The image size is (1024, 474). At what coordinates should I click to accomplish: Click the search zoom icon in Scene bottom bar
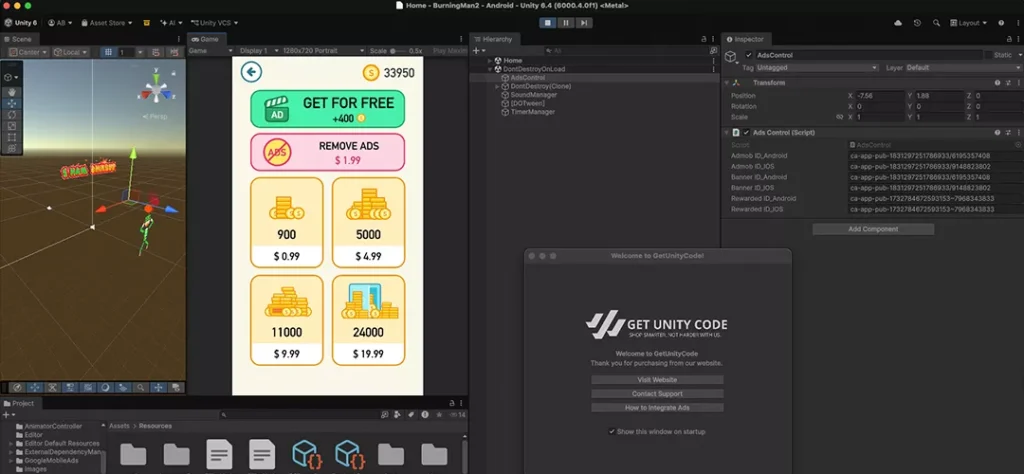(140, 387)
